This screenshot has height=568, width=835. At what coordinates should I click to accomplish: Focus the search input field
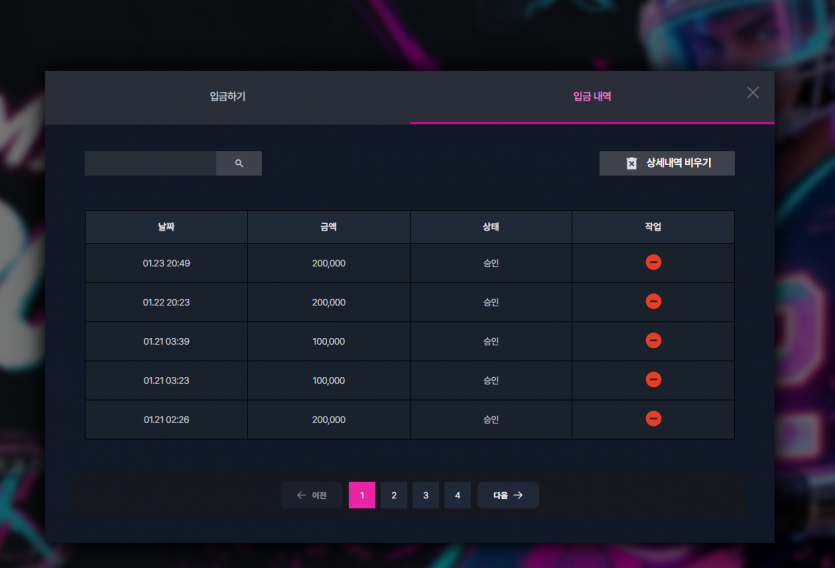tap(151, 163)
